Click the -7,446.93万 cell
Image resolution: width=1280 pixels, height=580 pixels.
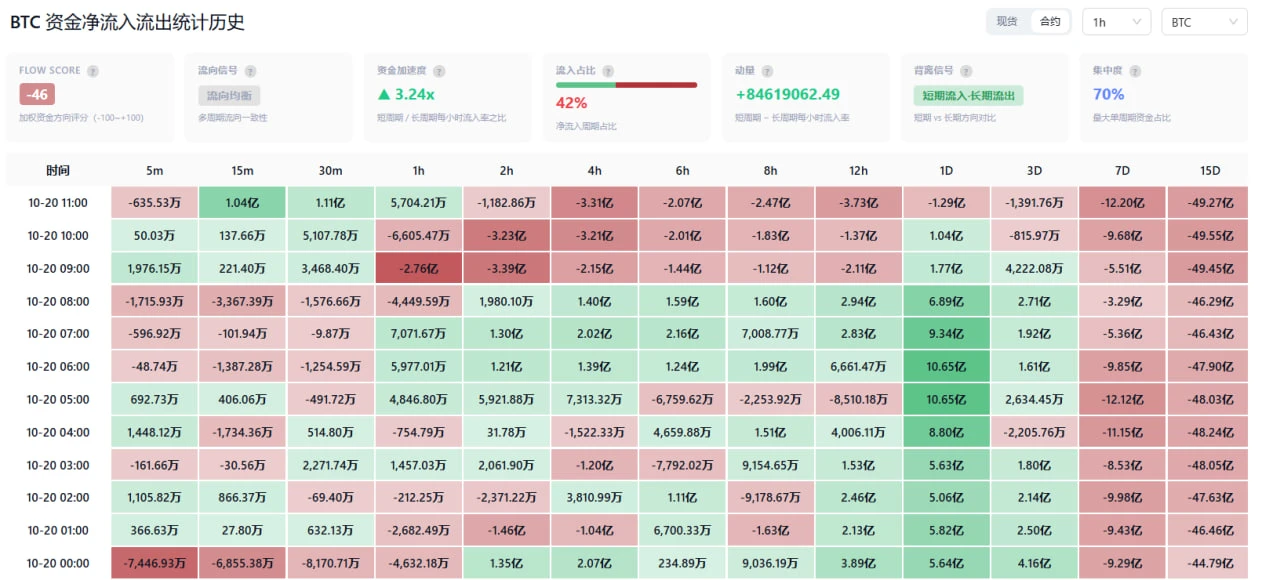tap(154, 563)
